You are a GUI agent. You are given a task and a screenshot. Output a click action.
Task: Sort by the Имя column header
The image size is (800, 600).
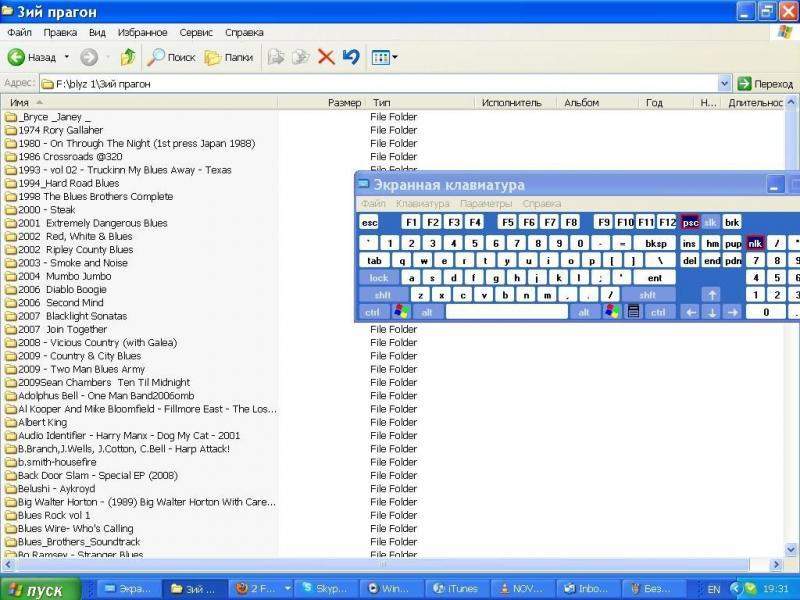[139, 103]
